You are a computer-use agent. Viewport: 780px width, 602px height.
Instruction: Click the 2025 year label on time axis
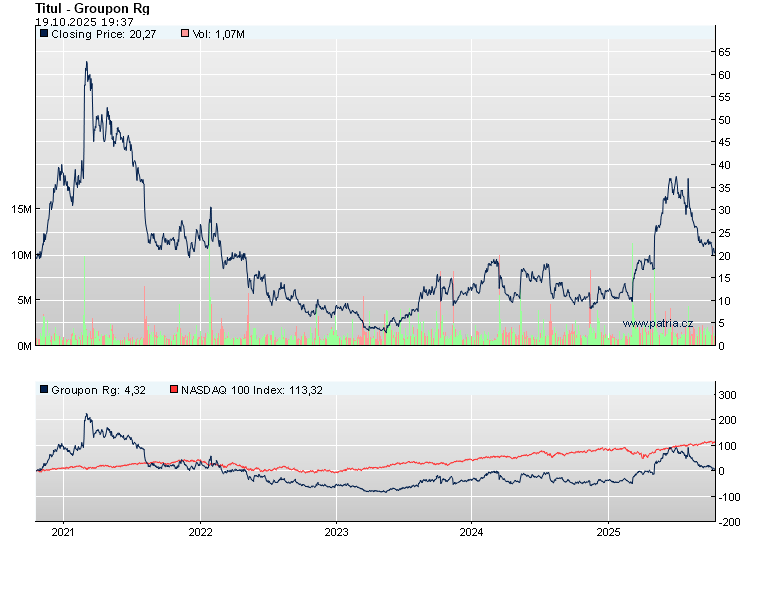(608, 531)
